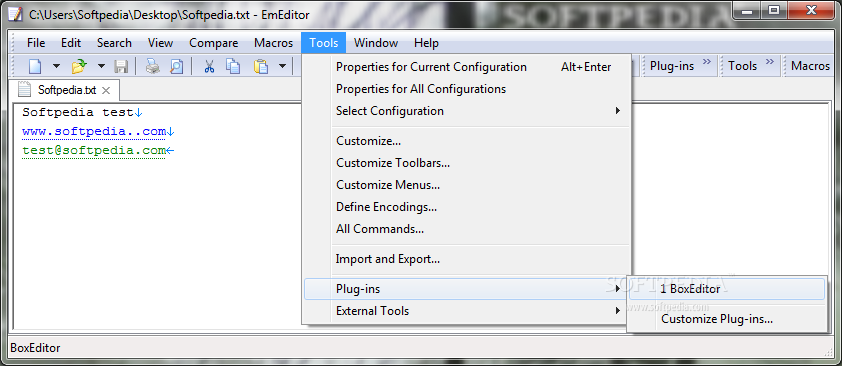The image size is (842, 366).
Task: Expand the External Tools submenu
Action: click(x=467, y=311)
